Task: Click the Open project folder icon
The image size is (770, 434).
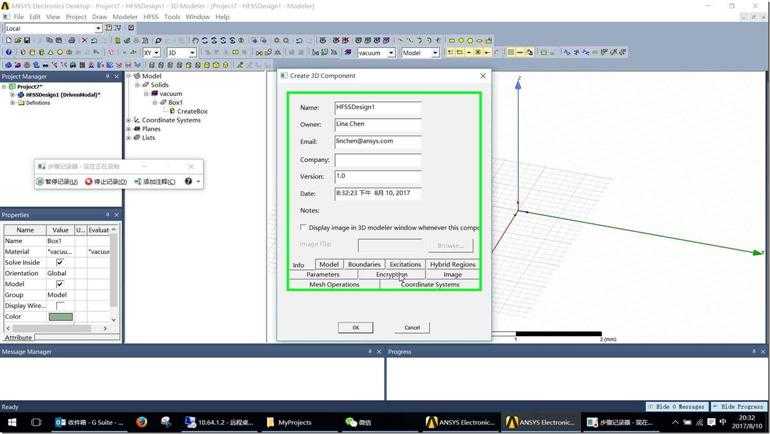Action: point(18,40)
